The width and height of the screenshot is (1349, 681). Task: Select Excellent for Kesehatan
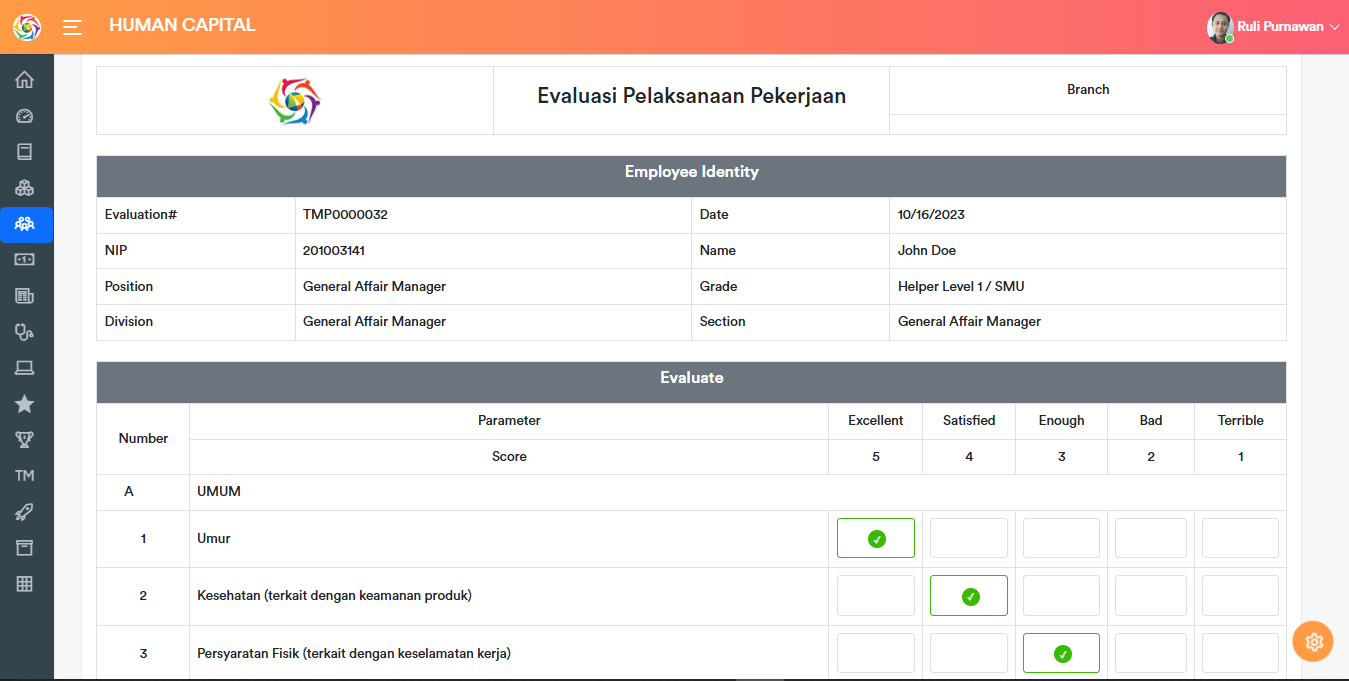(876, 595)
